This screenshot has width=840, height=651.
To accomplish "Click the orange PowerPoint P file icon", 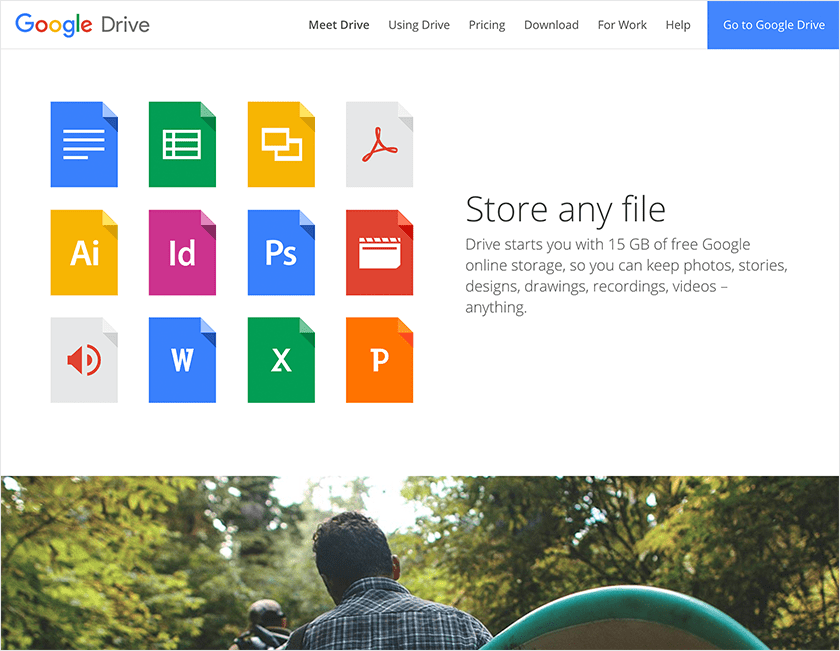I will point(379,360).
